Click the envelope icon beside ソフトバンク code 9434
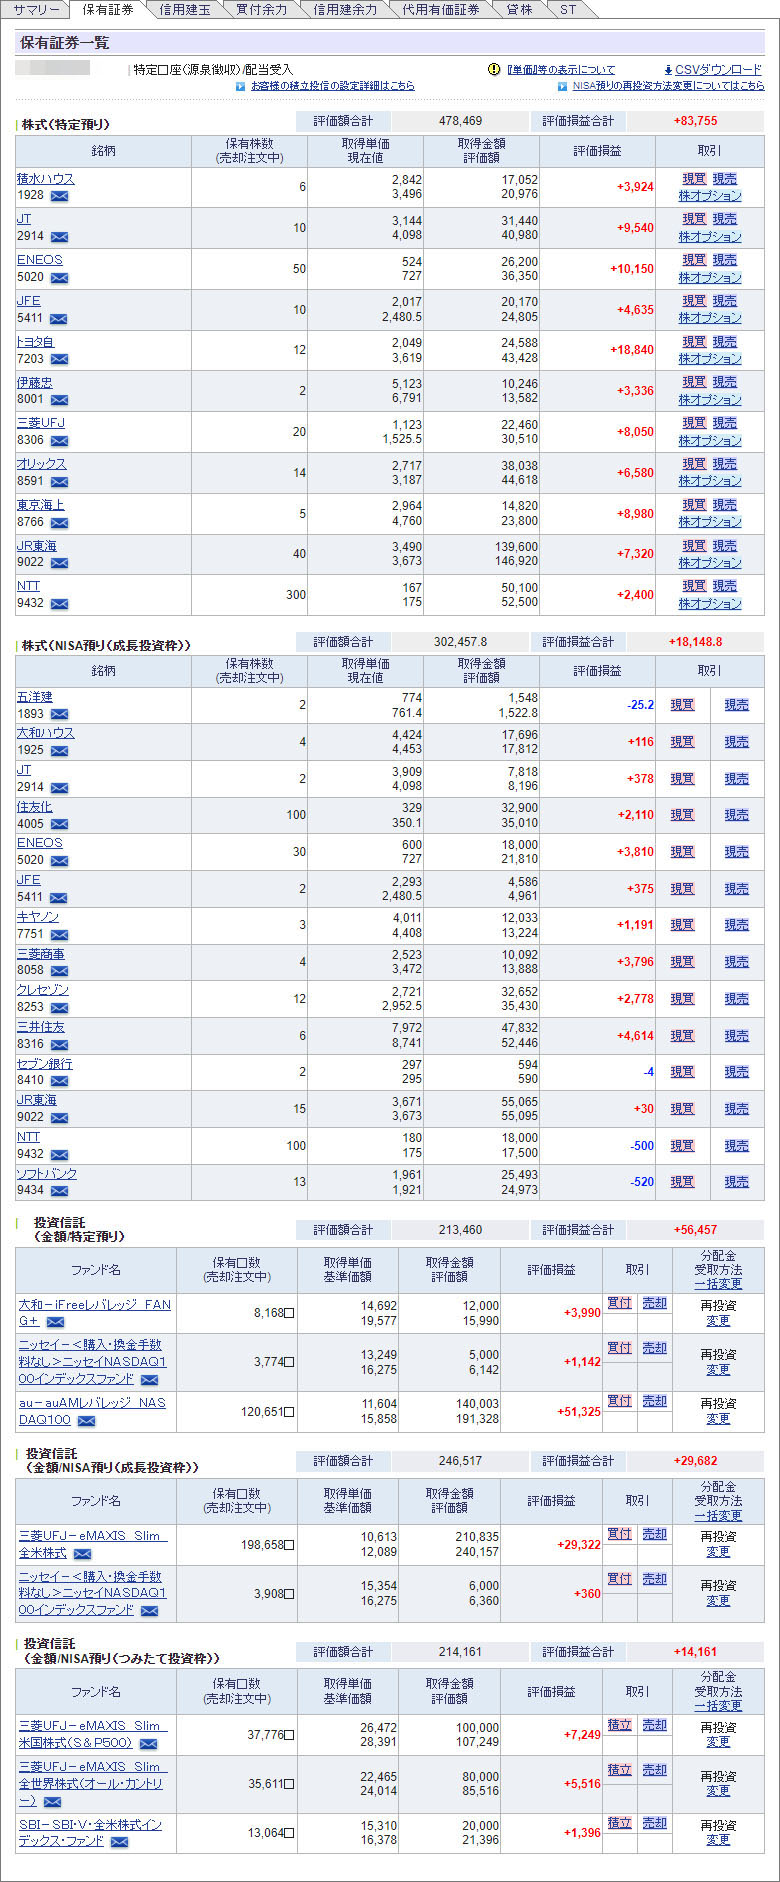 pos(59,1191)
